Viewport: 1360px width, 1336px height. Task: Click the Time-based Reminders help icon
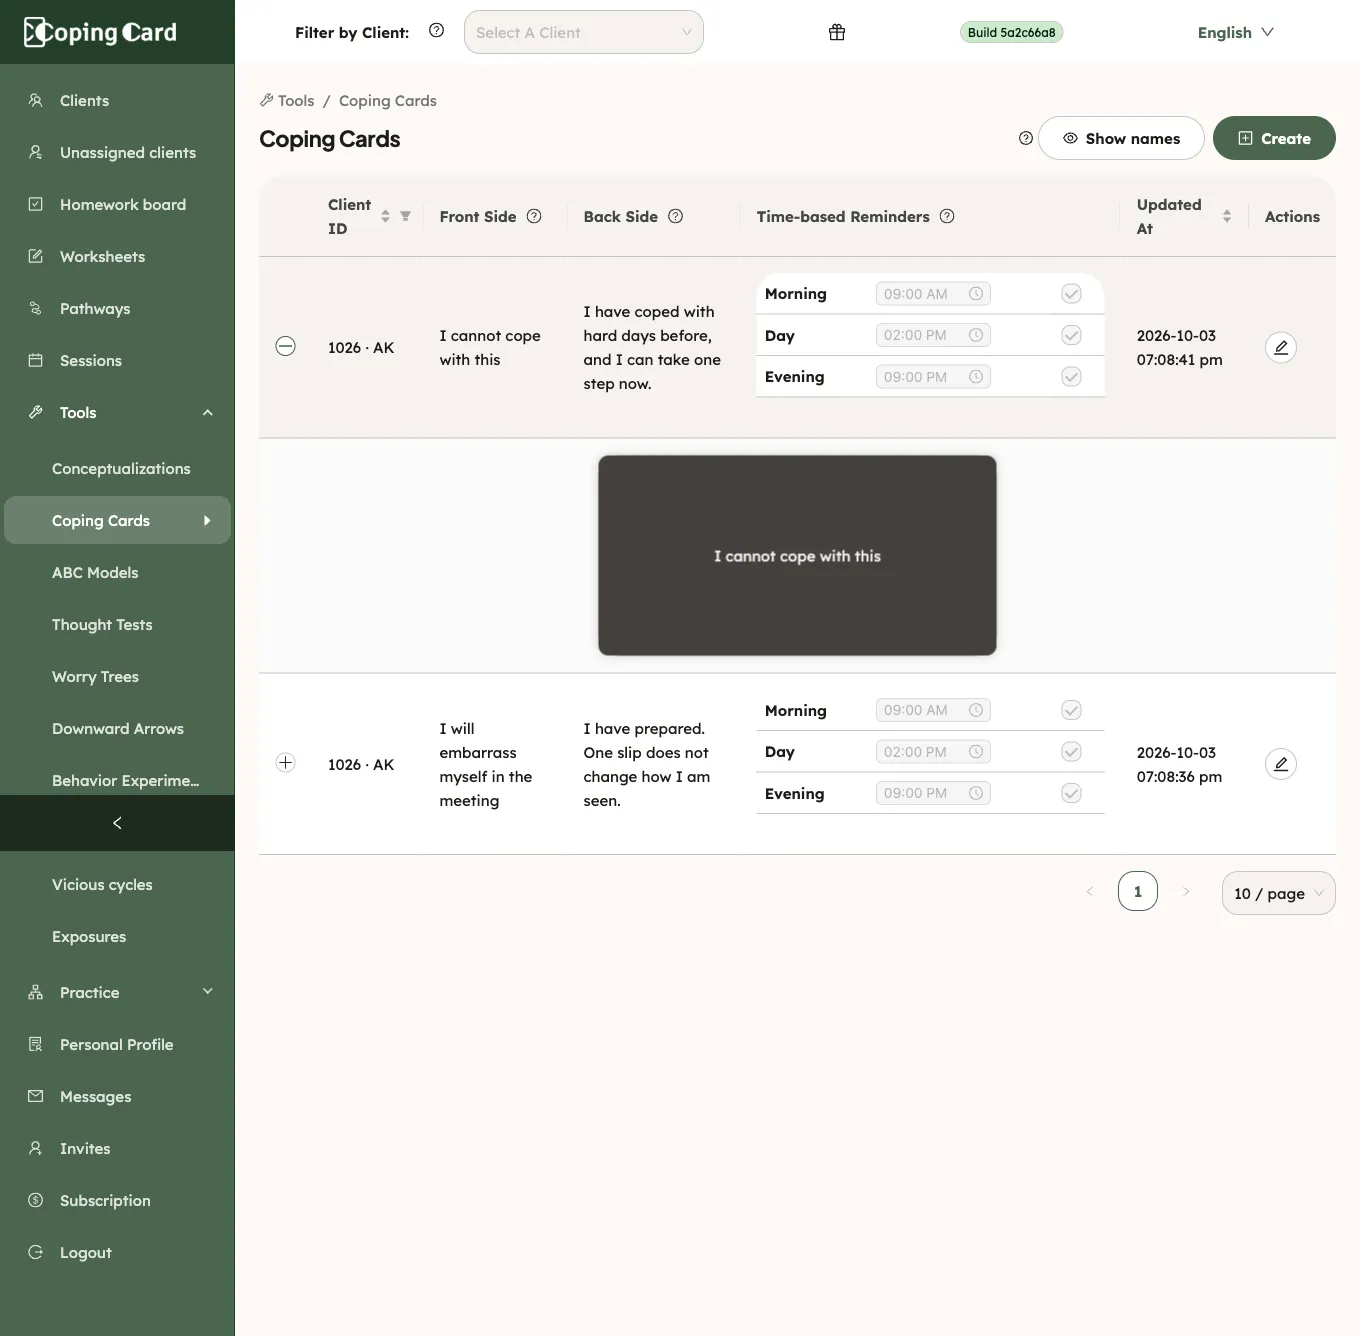pos(947,216)
